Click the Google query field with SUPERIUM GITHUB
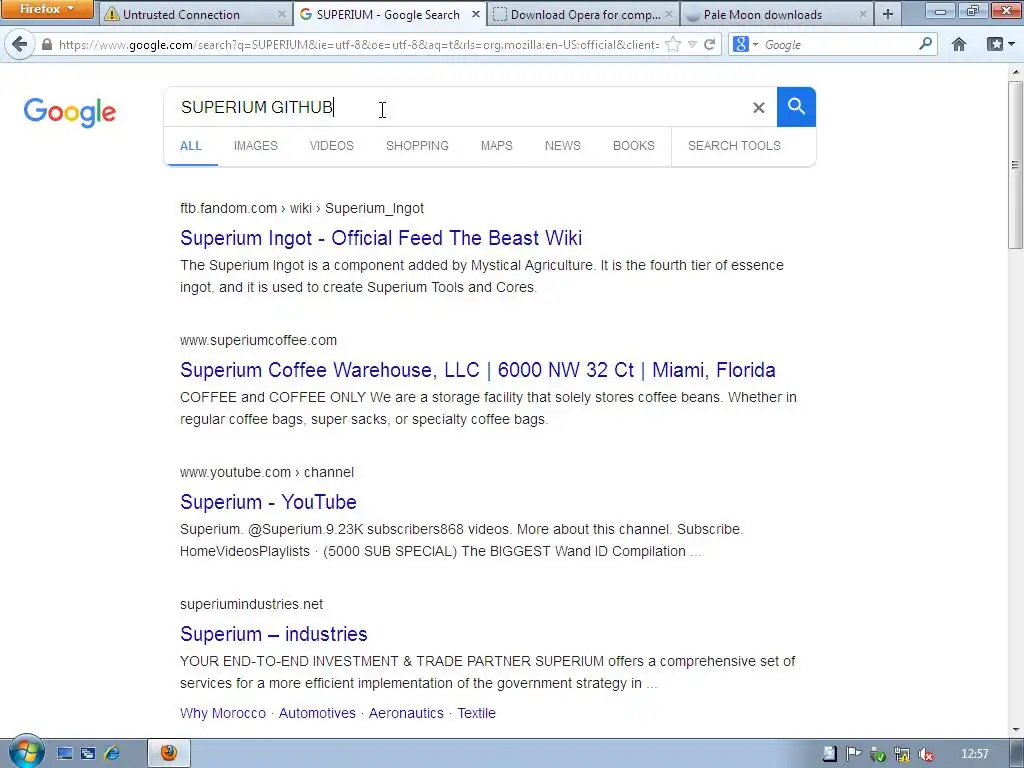The height and width of the screenshot is (768, 1024). [x=457, y=107]
